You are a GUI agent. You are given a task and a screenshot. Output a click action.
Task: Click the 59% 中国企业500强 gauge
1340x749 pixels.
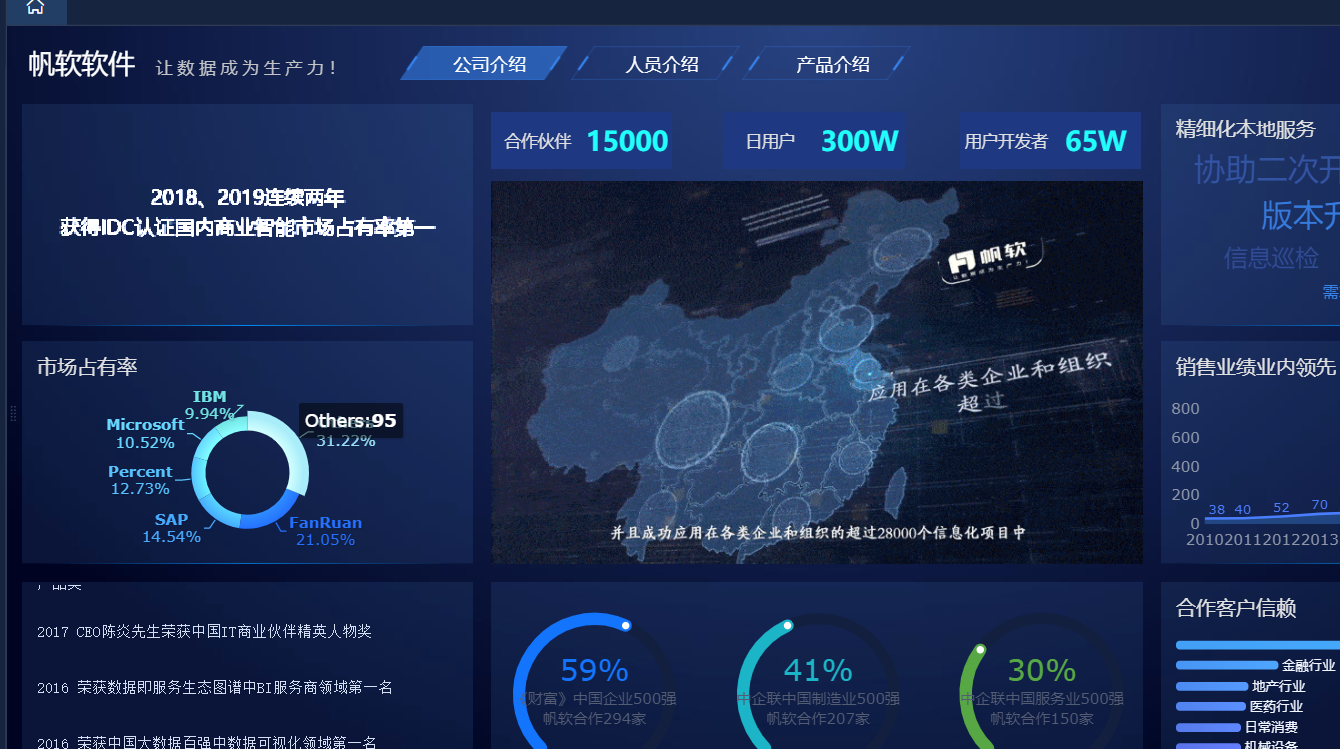594,681
